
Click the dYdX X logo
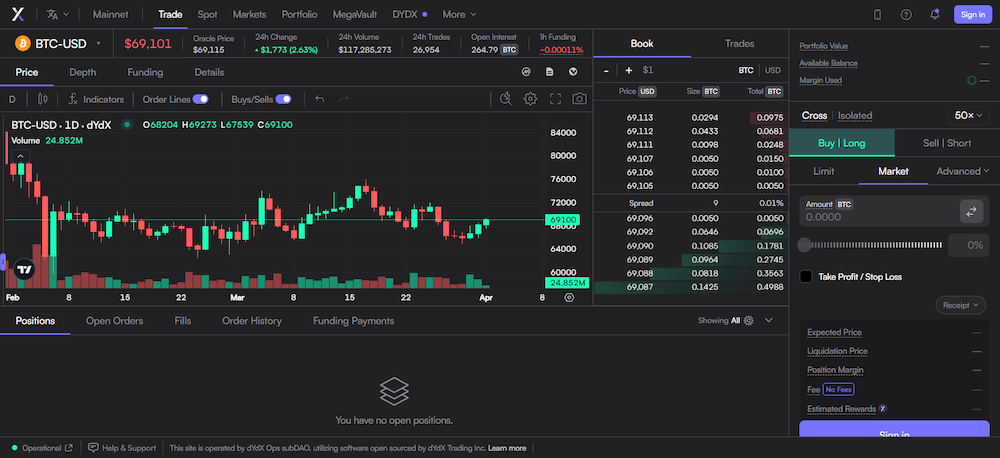pyautogui.click(x=18, y=14)
